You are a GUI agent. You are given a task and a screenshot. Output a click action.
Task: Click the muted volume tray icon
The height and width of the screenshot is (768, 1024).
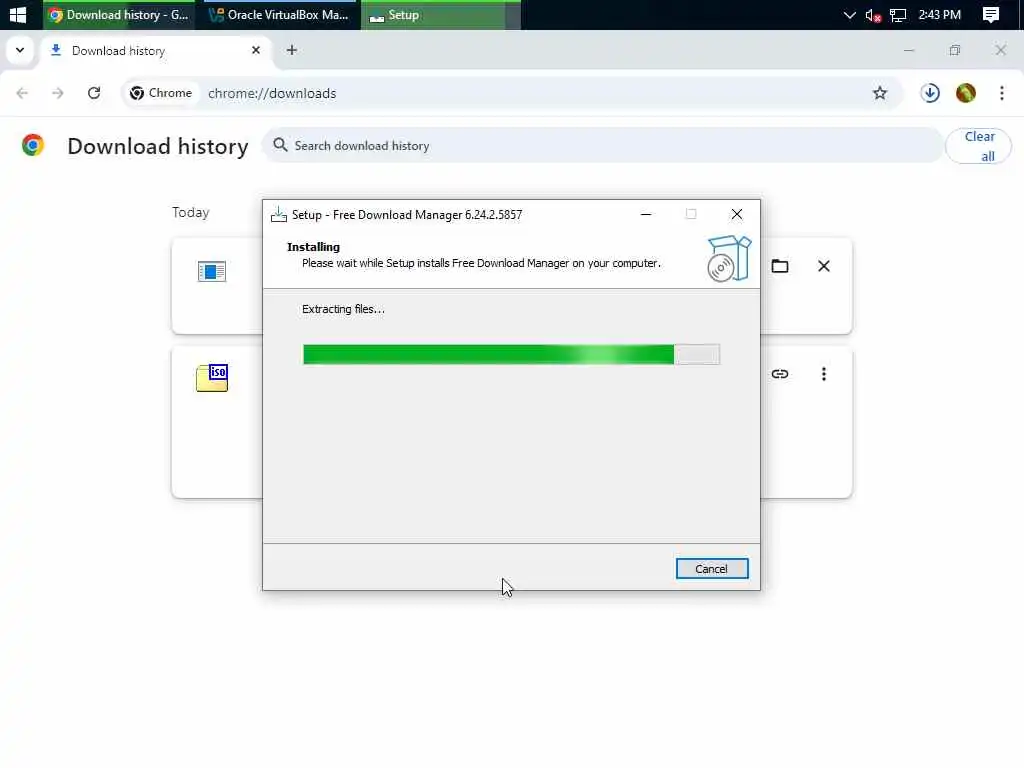point(872,15)
